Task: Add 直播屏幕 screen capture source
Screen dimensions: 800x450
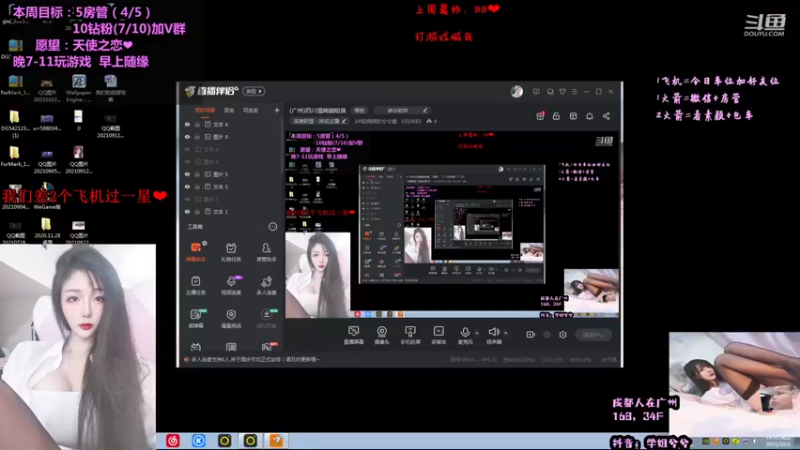Action: click(354, 335)
